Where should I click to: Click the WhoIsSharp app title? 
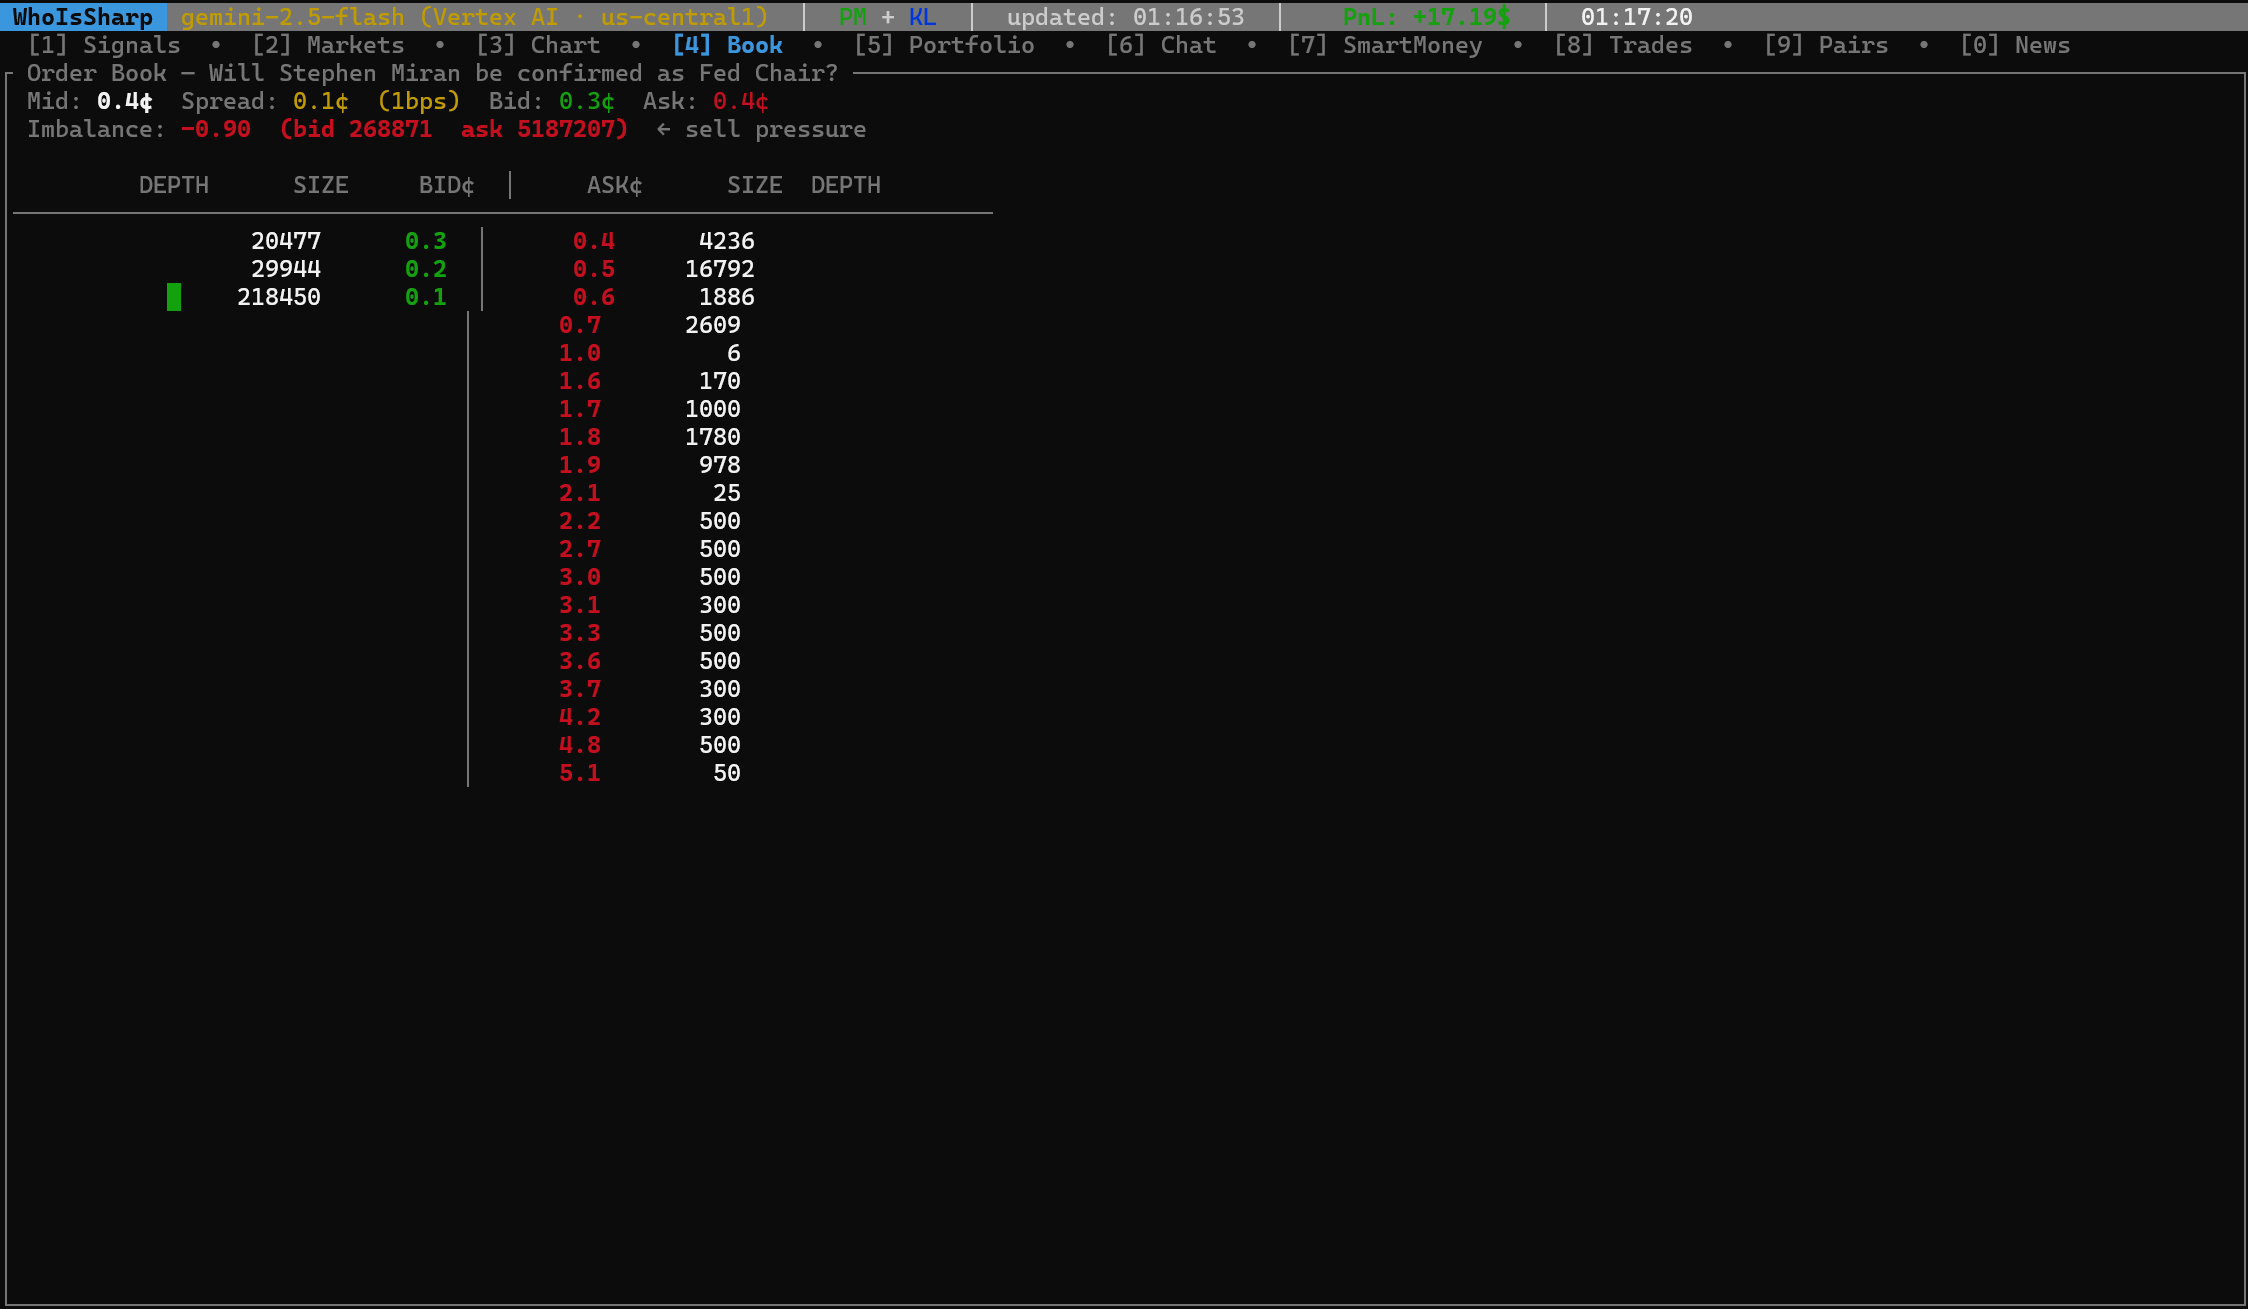click(83, 17)
